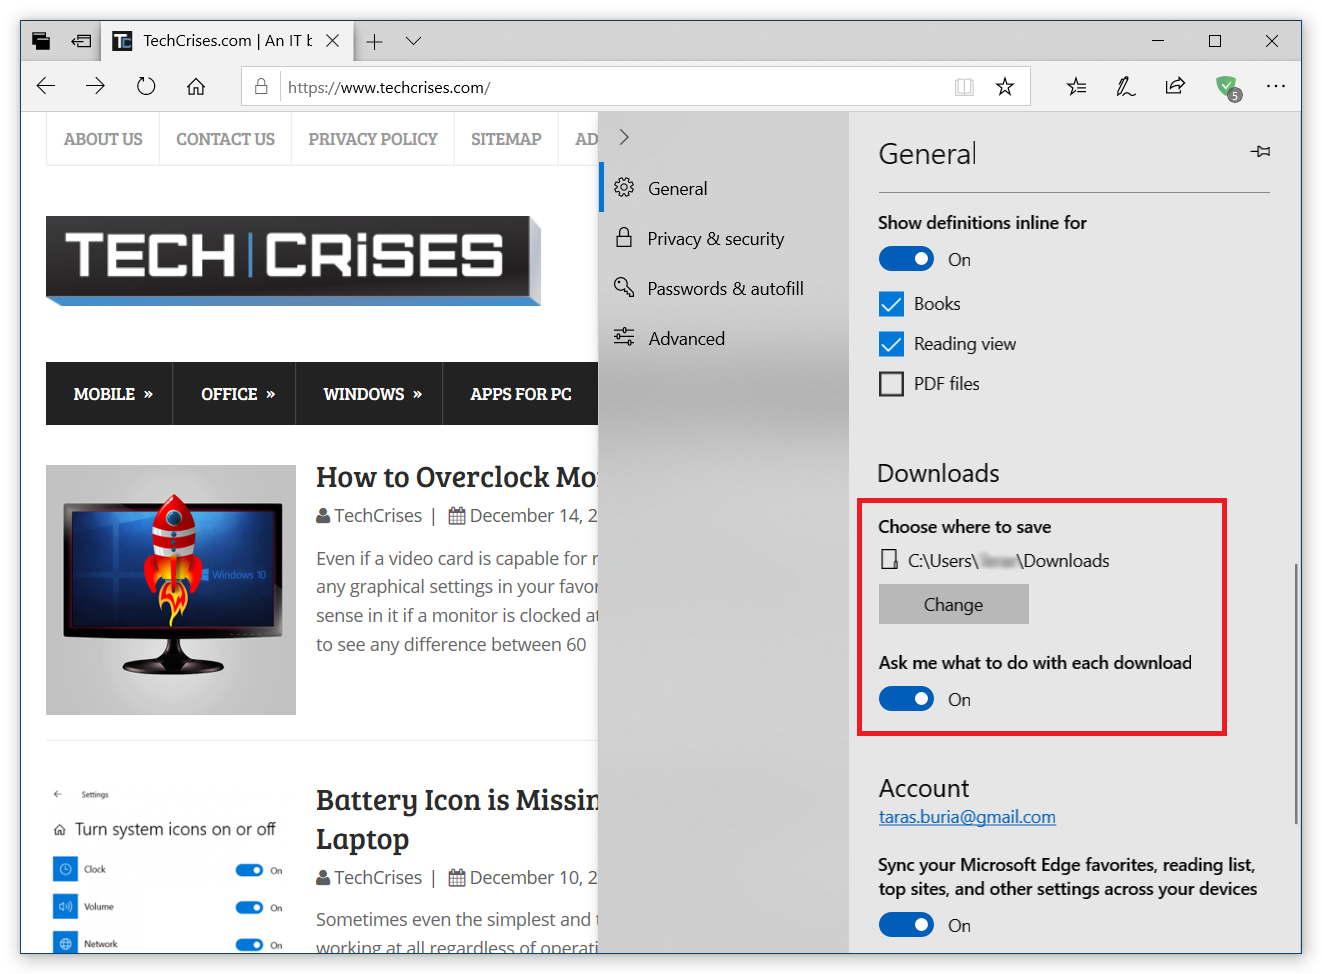
Task: Add page to favorites with star icon
Action: click(x=1005, y=87)
